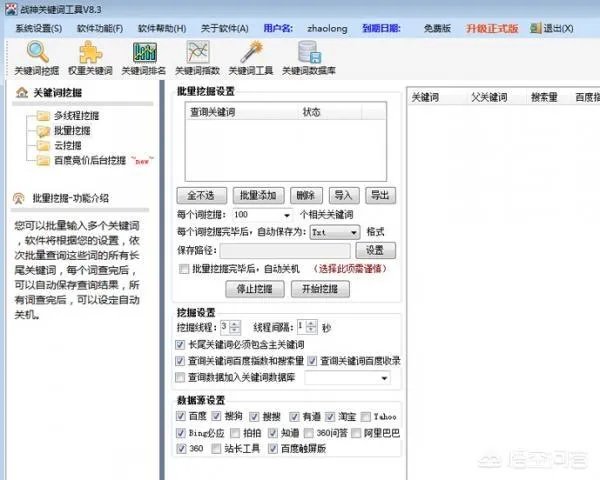Viewport: 600px width, 480px height.
Task: Toggle the 搜狗 data source checkbox
Action: pos(216,416)
